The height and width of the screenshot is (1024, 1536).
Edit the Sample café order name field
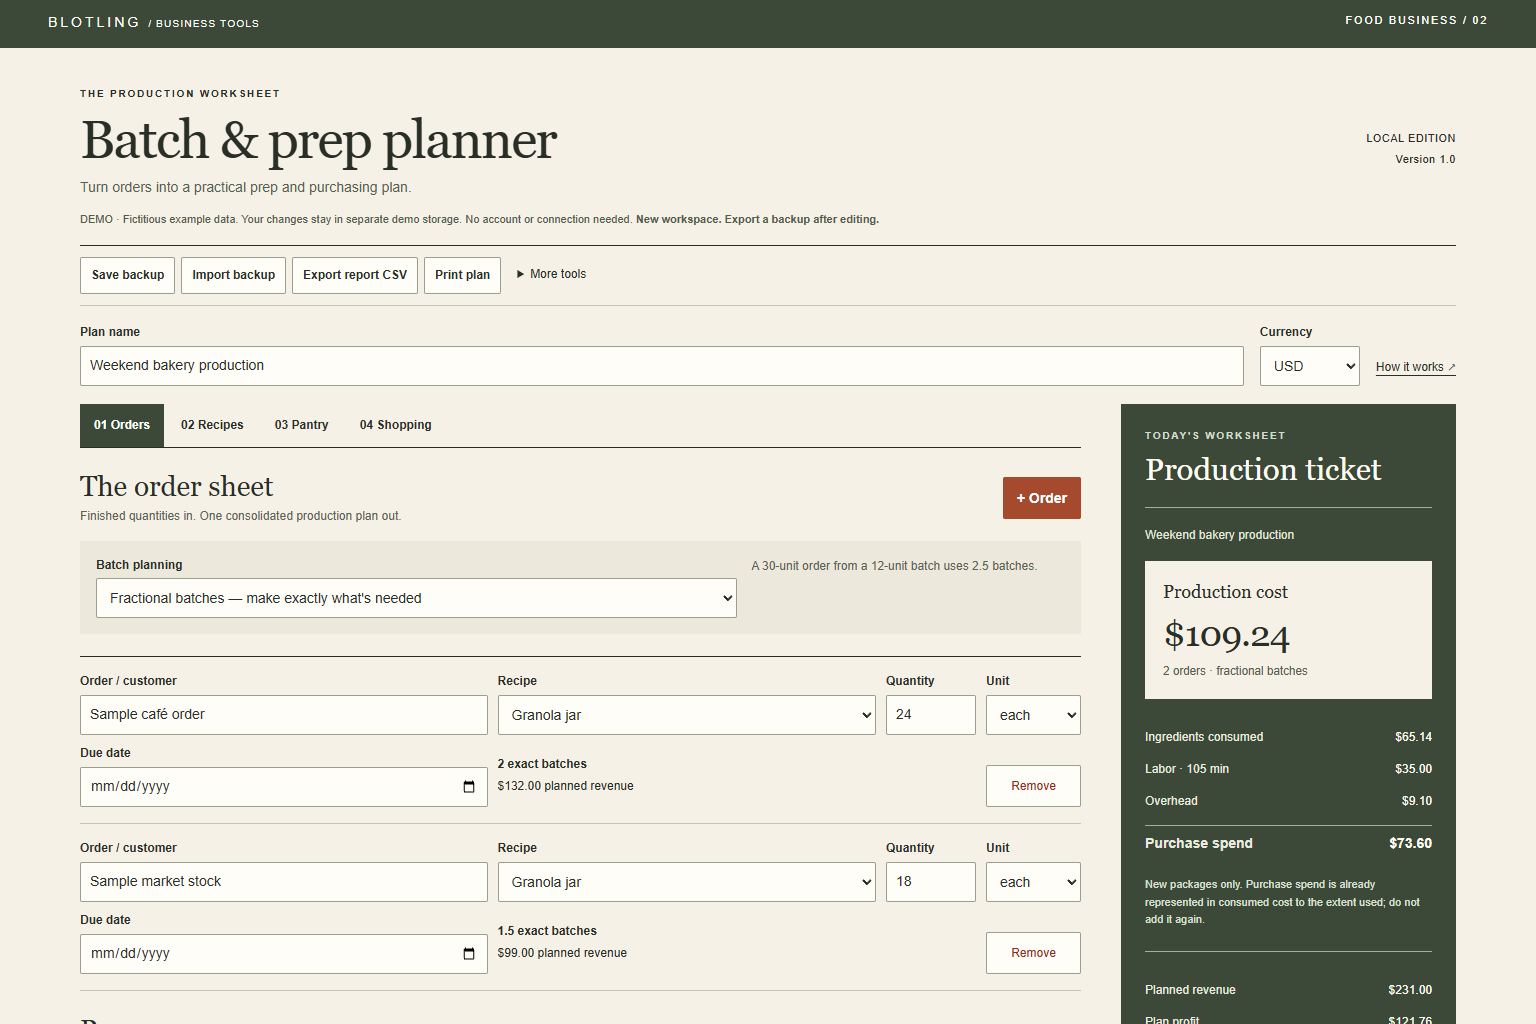[x=284, y=715]
